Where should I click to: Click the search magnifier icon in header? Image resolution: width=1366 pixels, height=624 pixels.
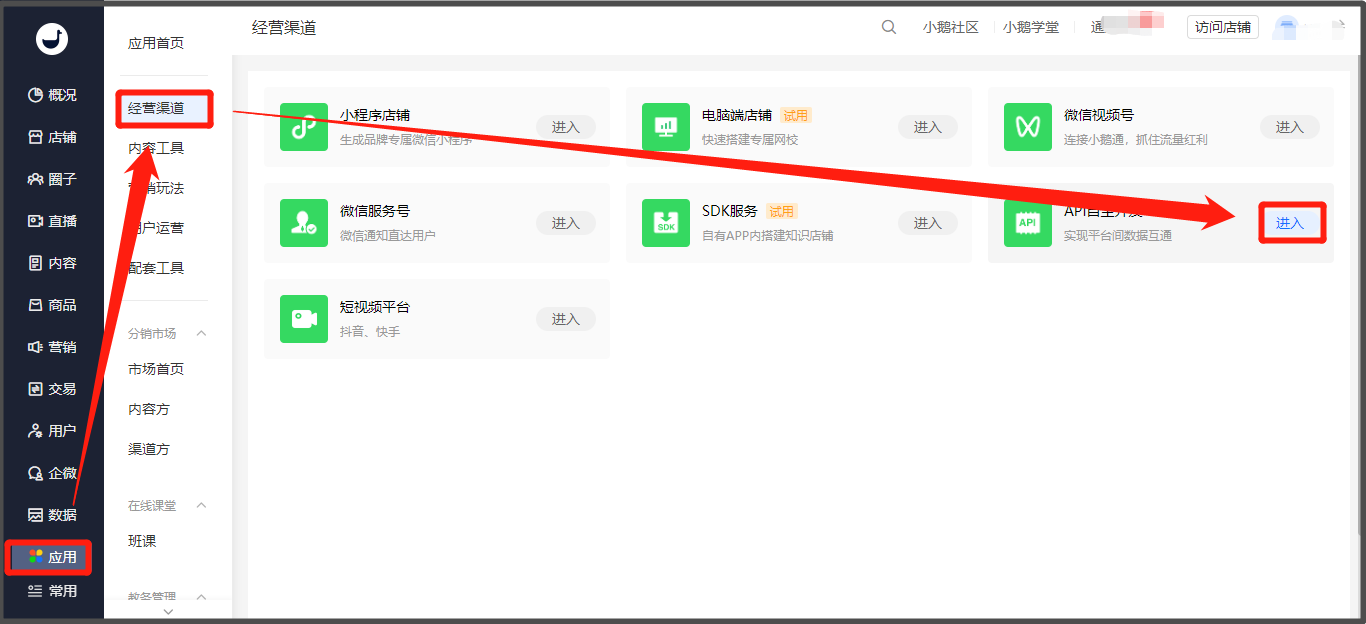tap(889, 27)
